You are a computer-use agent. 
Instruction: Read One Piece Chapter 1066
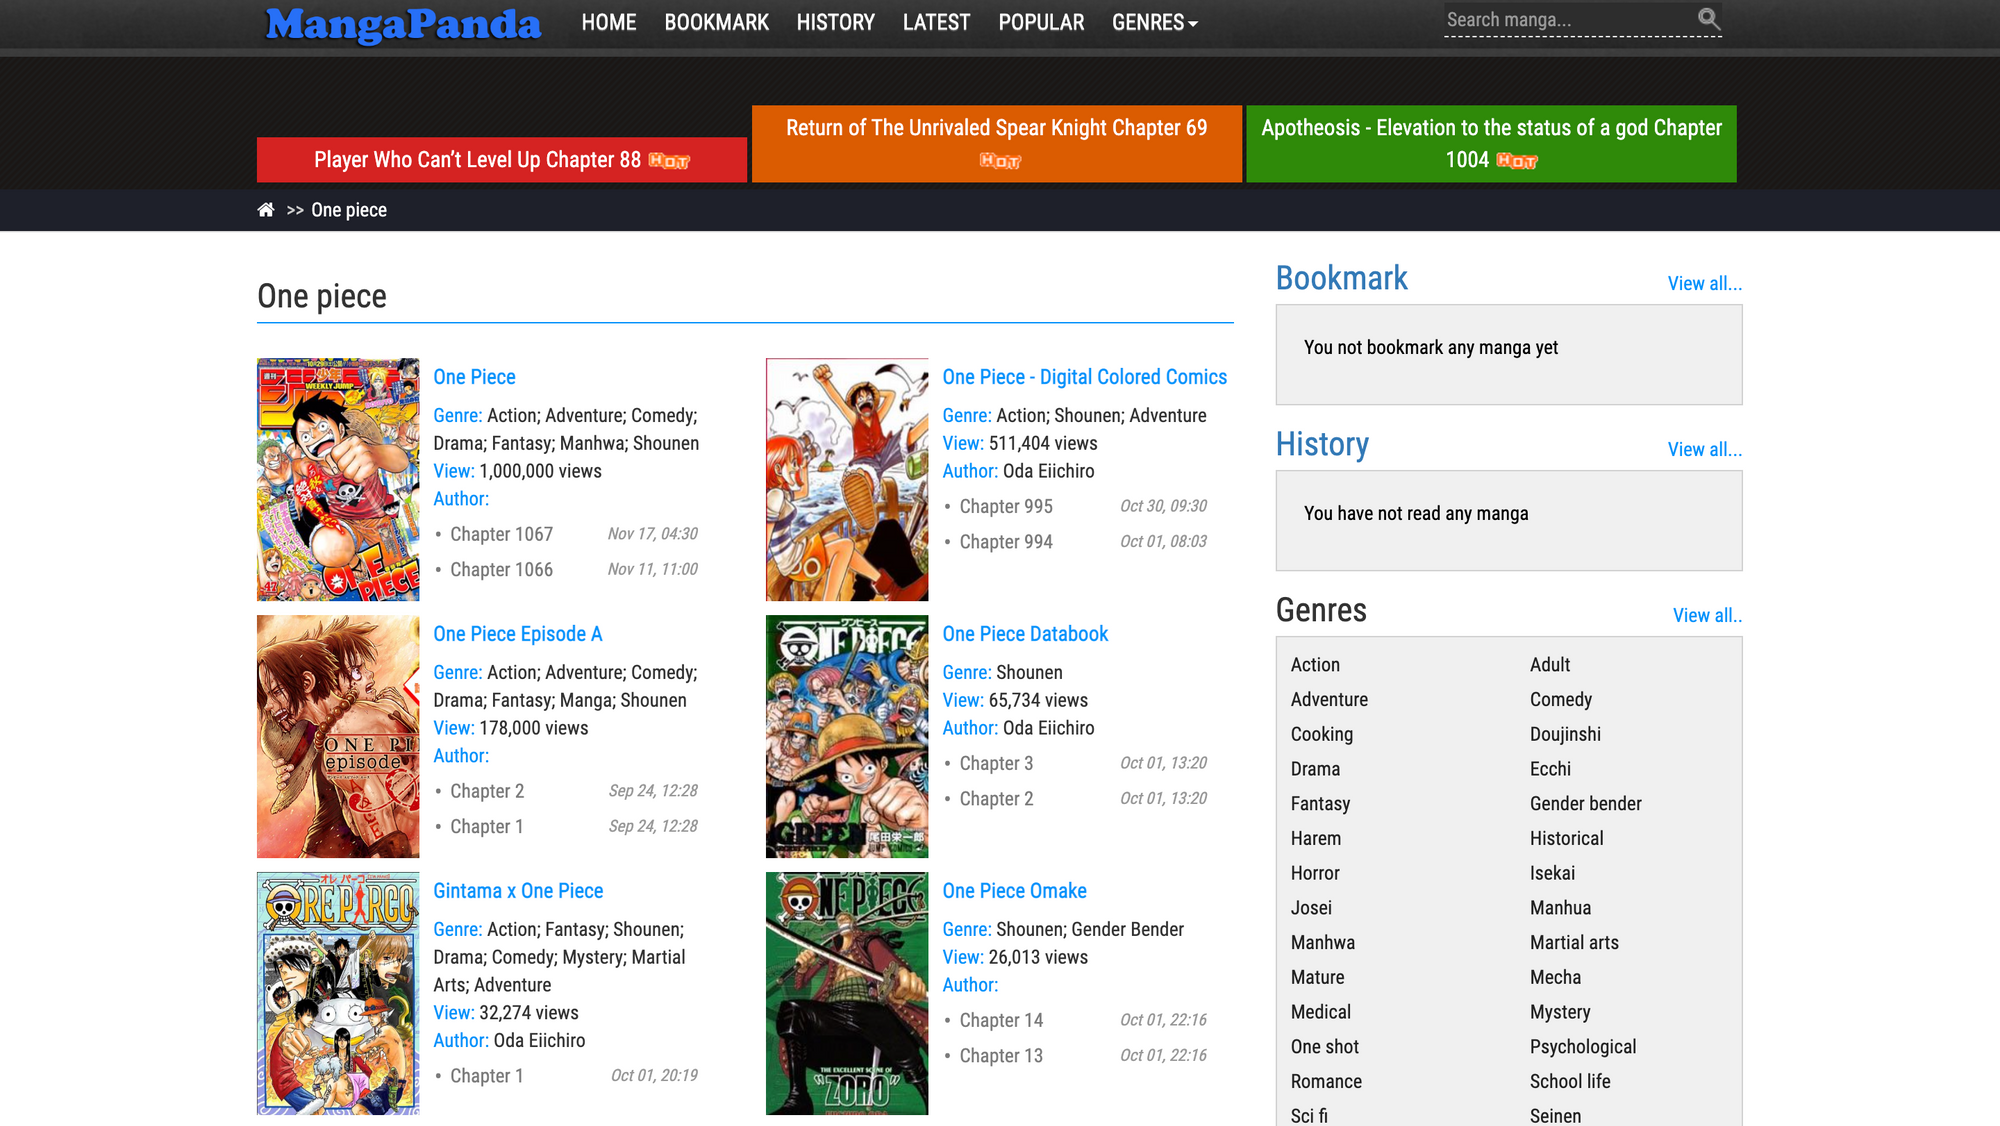click(501, 569)
